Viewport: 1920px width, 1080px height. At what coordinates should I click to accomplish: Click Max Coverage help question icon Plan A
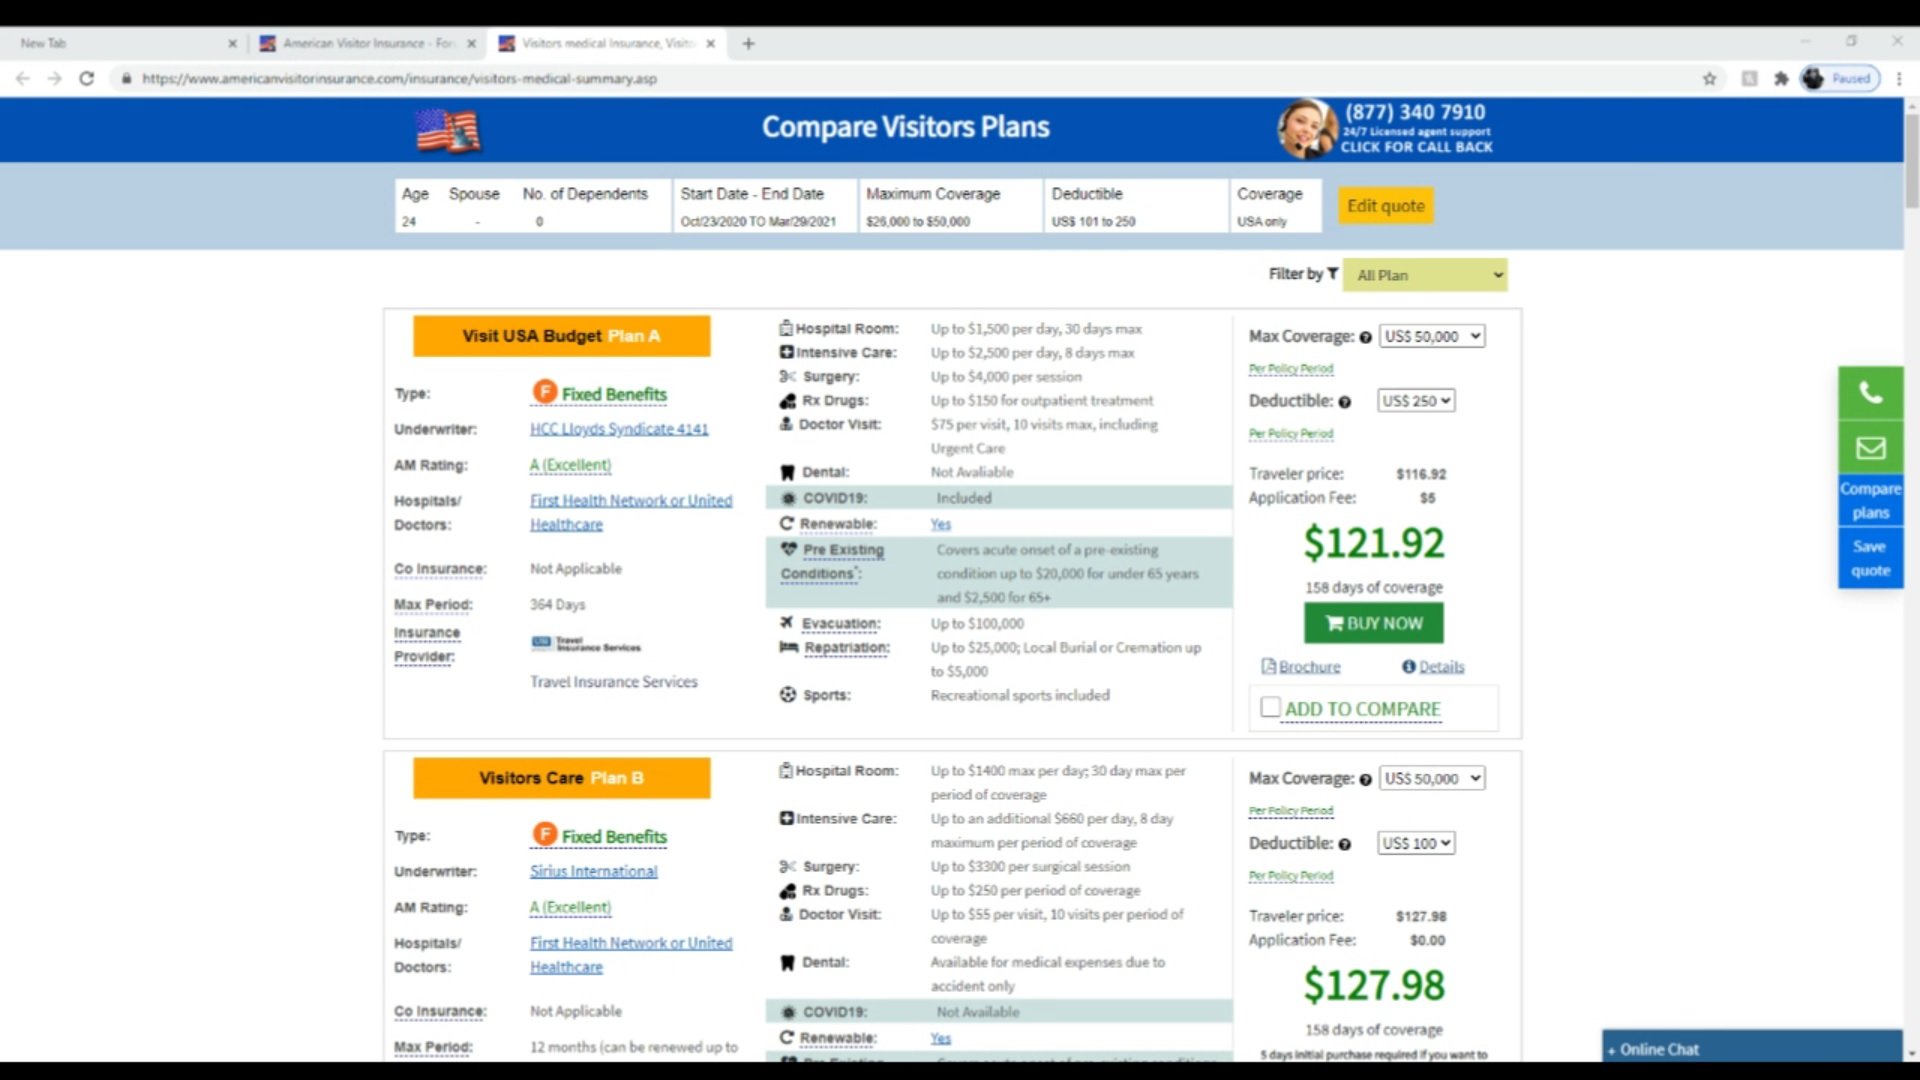pyautogui.click(x=1365, y=337)
